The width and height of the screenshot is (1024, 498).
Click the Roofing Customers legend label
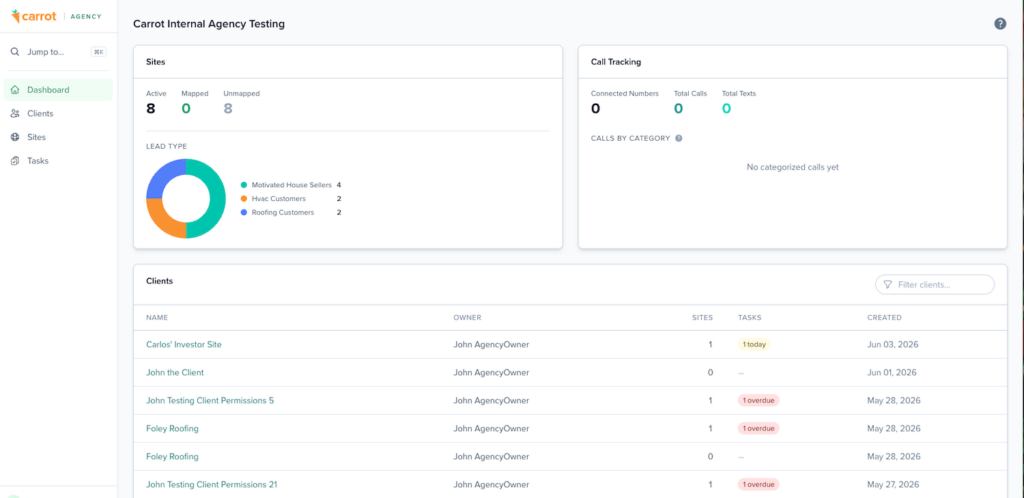click(x=283, y=213)
